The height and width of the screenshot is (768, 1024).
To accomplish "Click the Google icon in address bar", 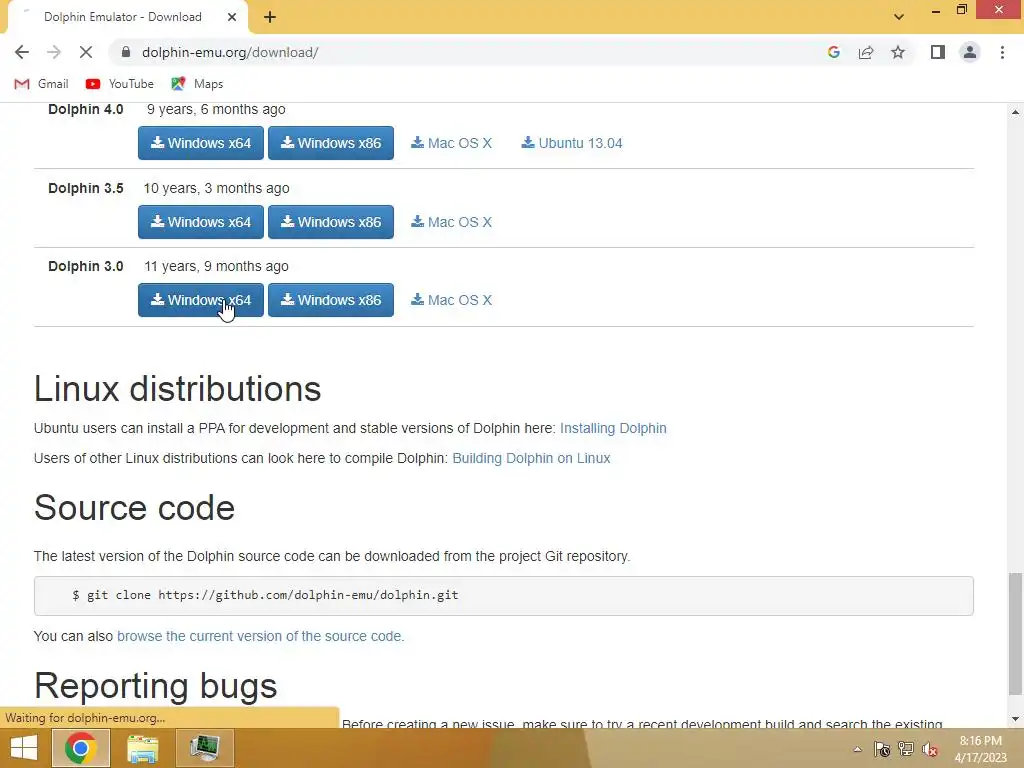I will [x=833, y=52].
